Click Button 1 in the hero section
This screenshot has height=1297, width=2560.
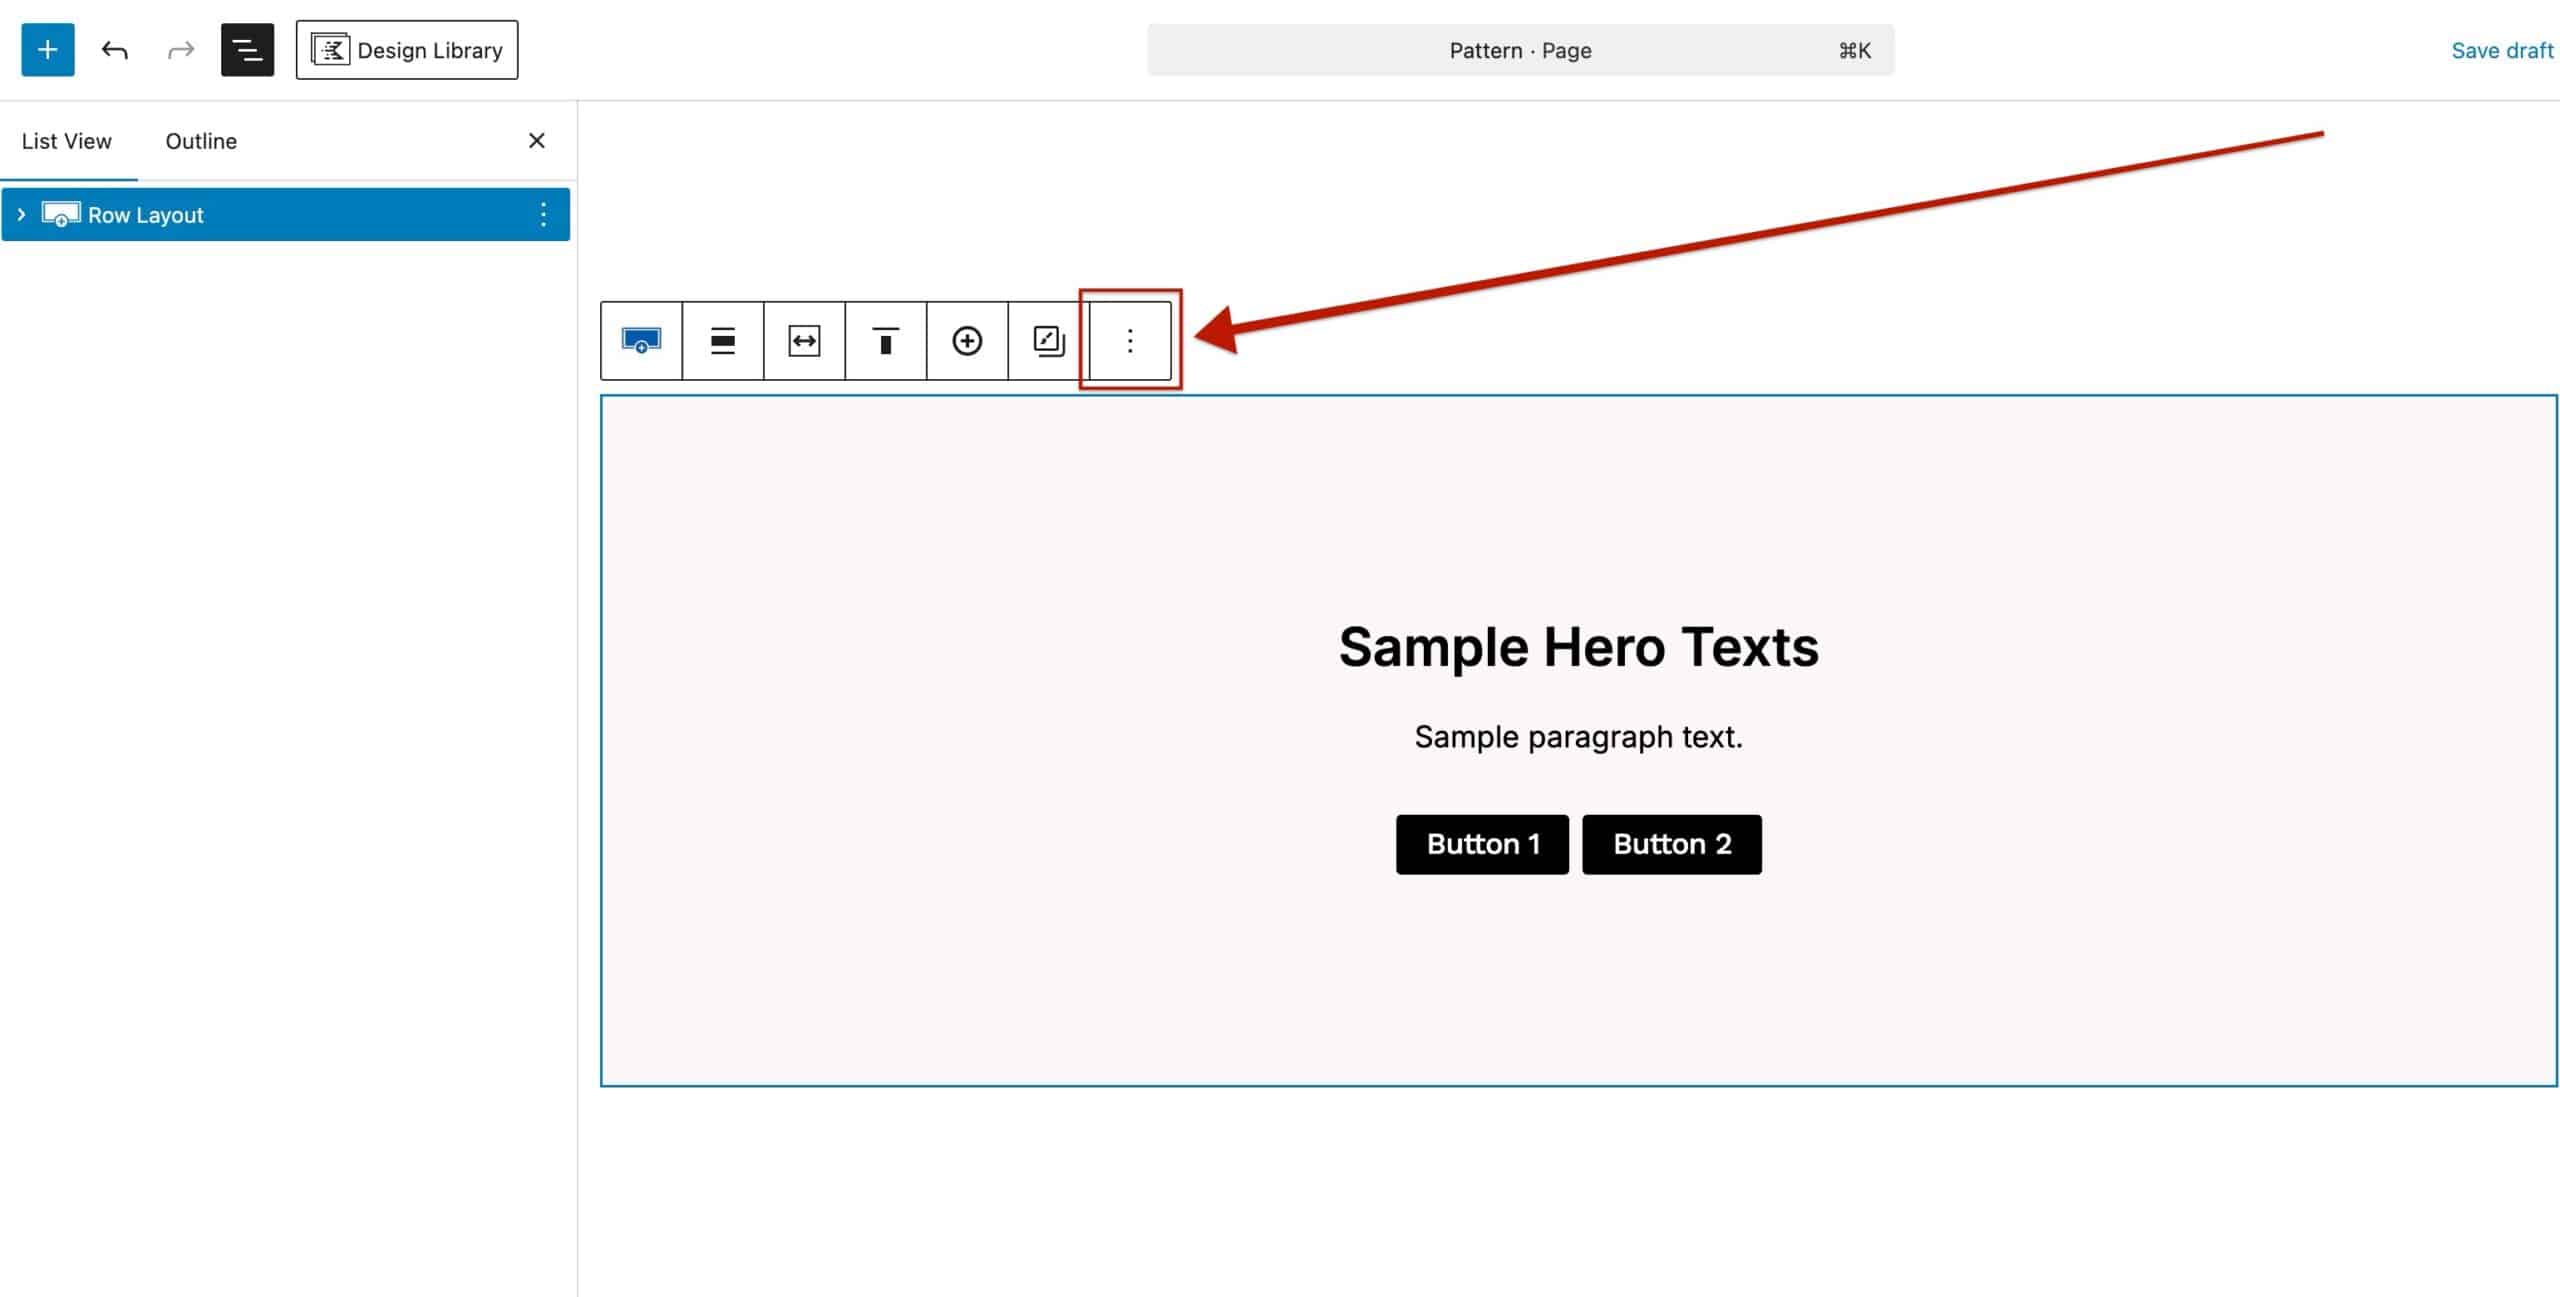pos(1482,843)
